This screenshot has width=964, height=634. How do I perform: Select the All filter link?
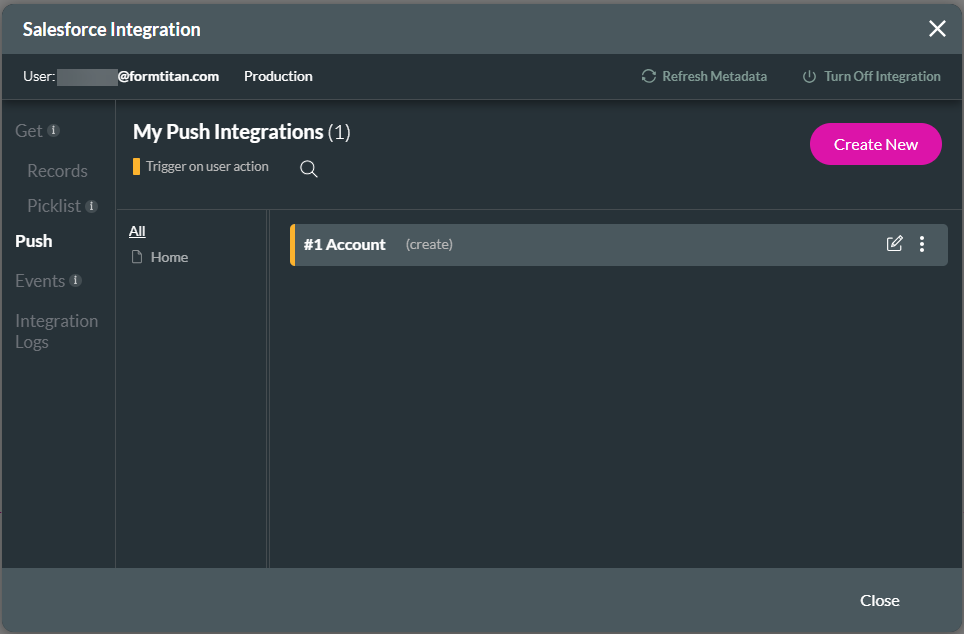click(137, 230)
